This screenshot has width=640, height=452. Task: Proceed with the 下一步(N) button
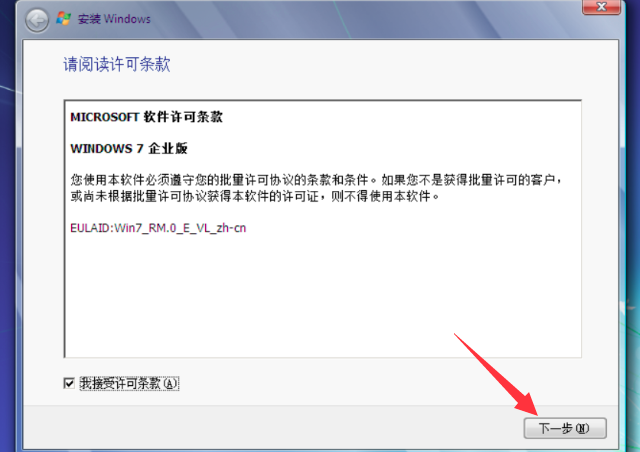click(565, 428)
